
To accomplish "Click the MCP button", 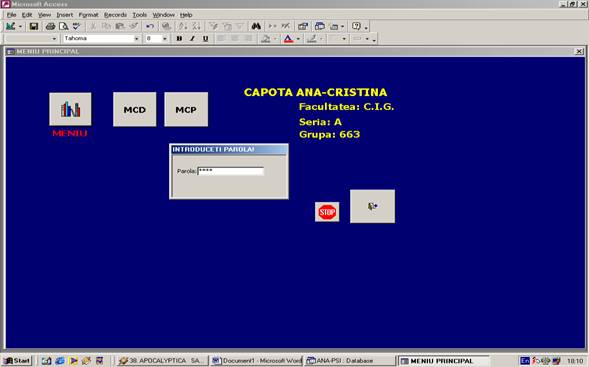I will [186, 110].
